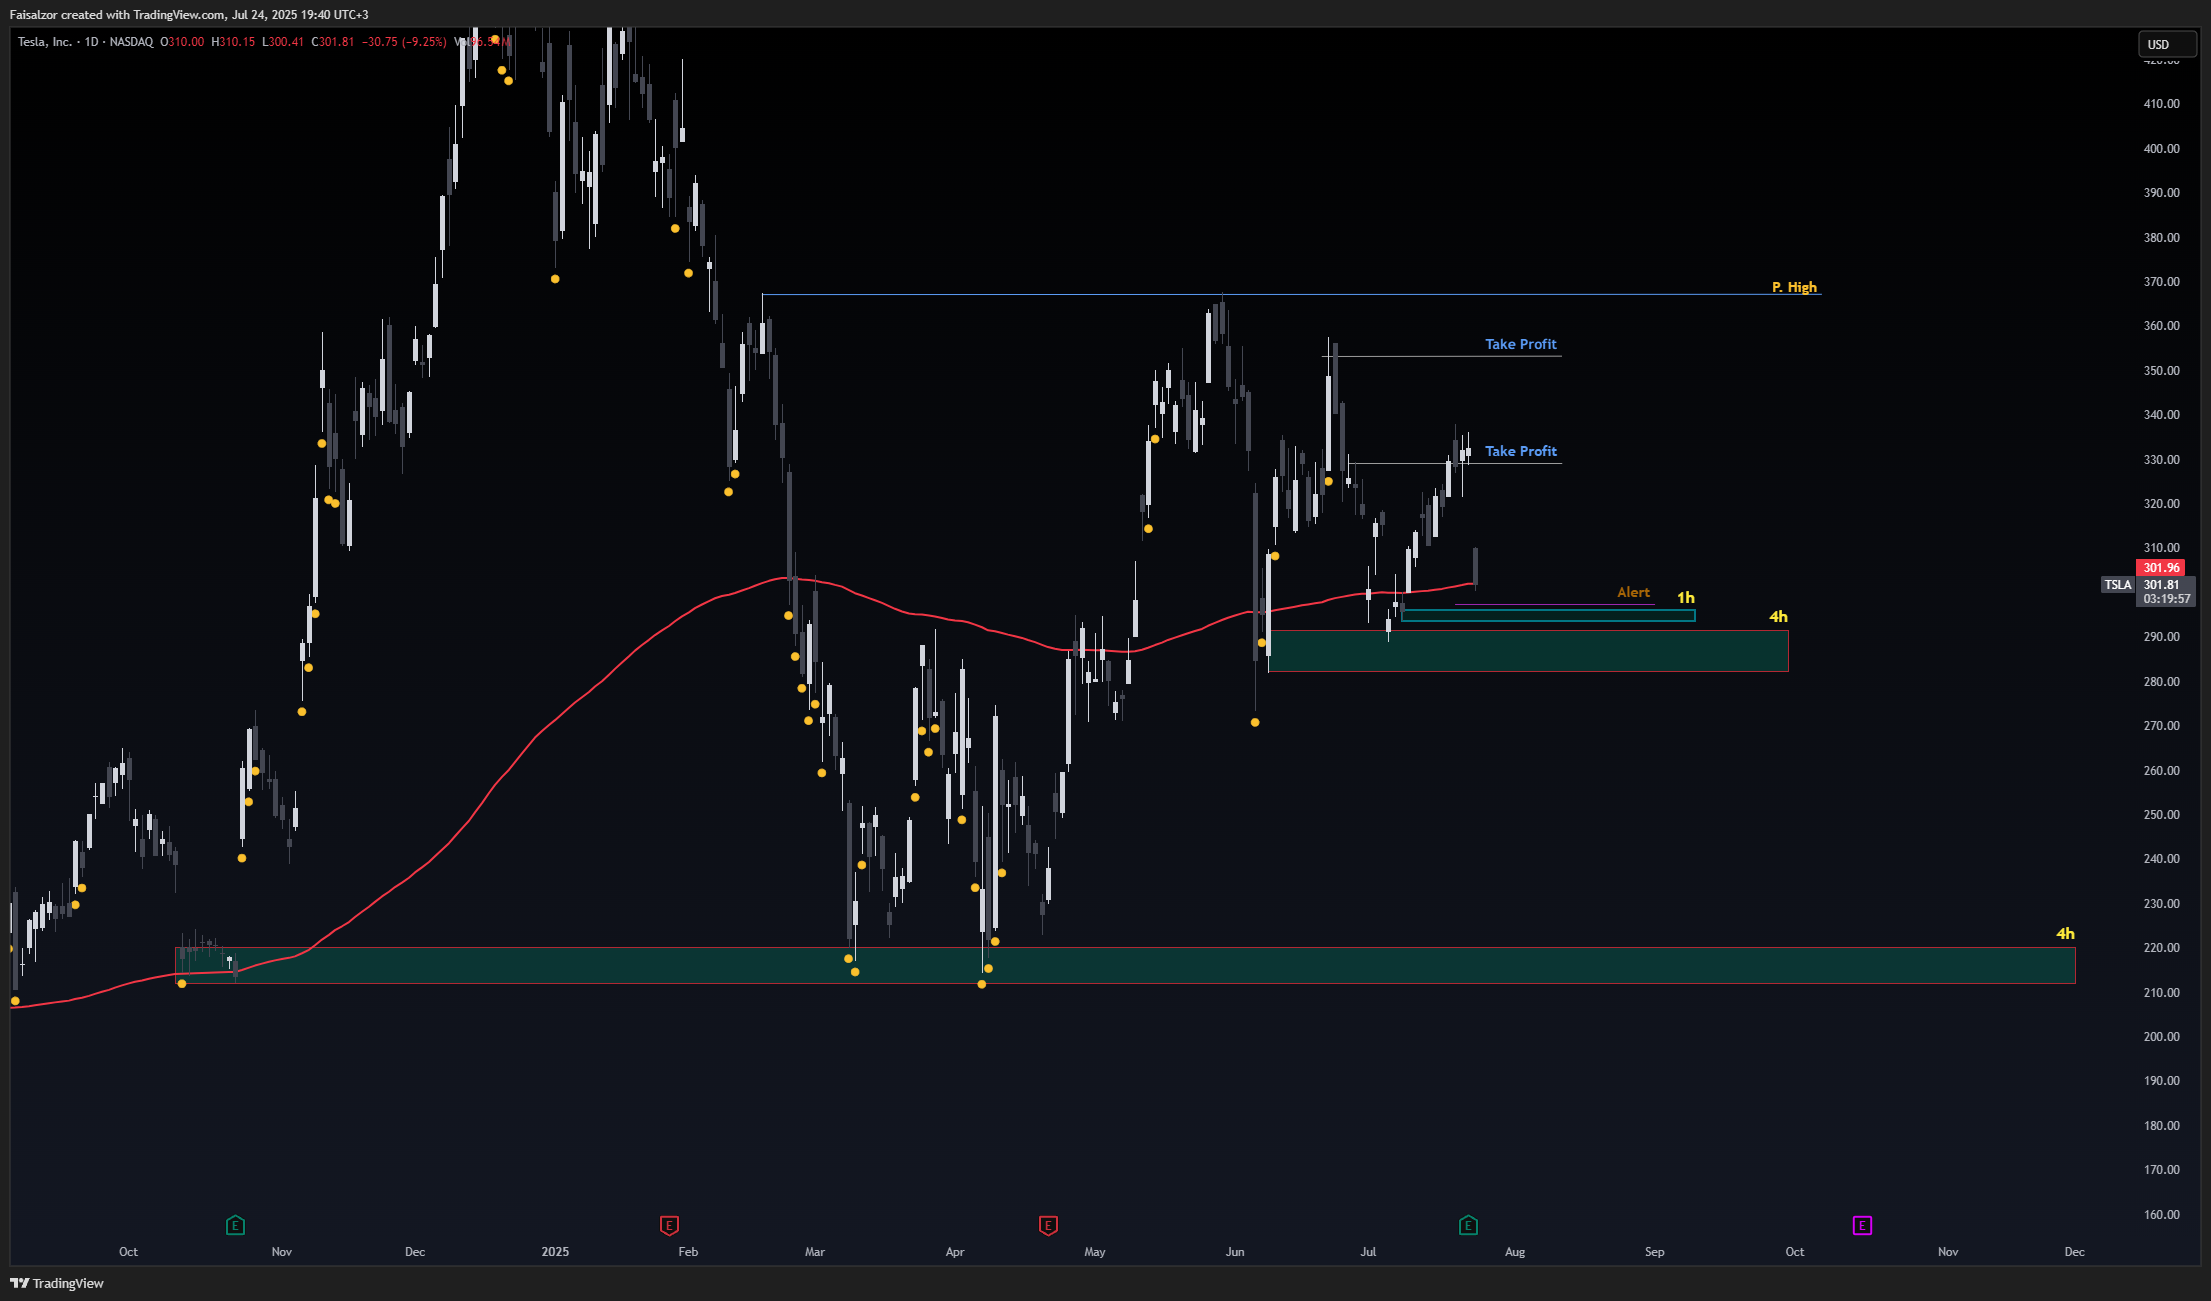Click the 160.00 price axis label
The width and height of the screenshot is (2211, 1301).
click(x=2161, y=1215)
